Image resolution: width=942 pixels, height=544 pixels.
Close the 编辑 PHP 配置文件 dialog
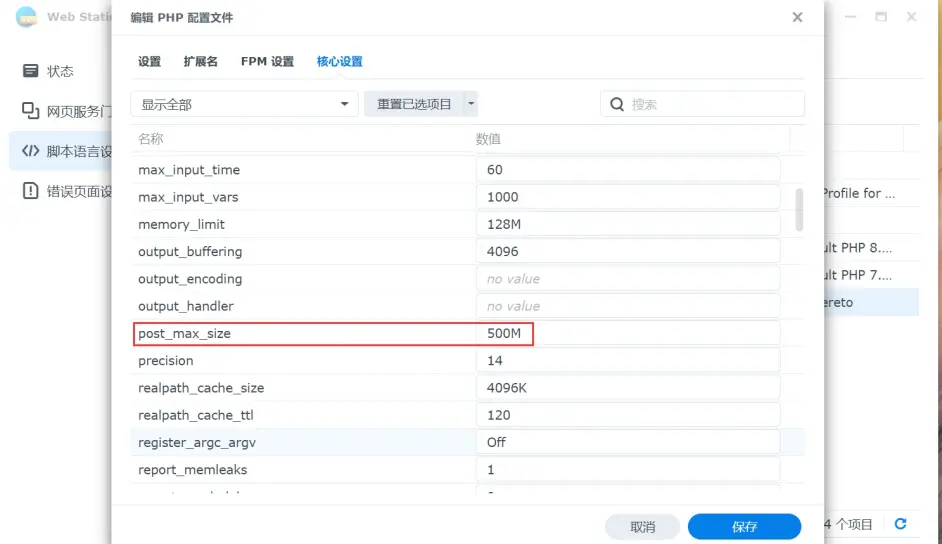click(x=797, y=18)
